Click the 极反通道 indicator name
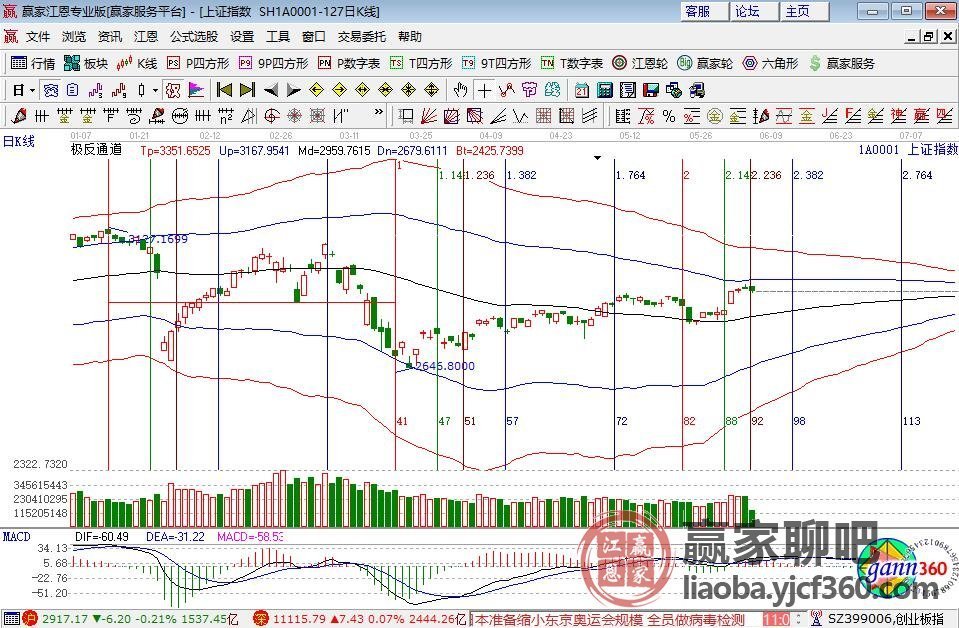 pos(96,150)
